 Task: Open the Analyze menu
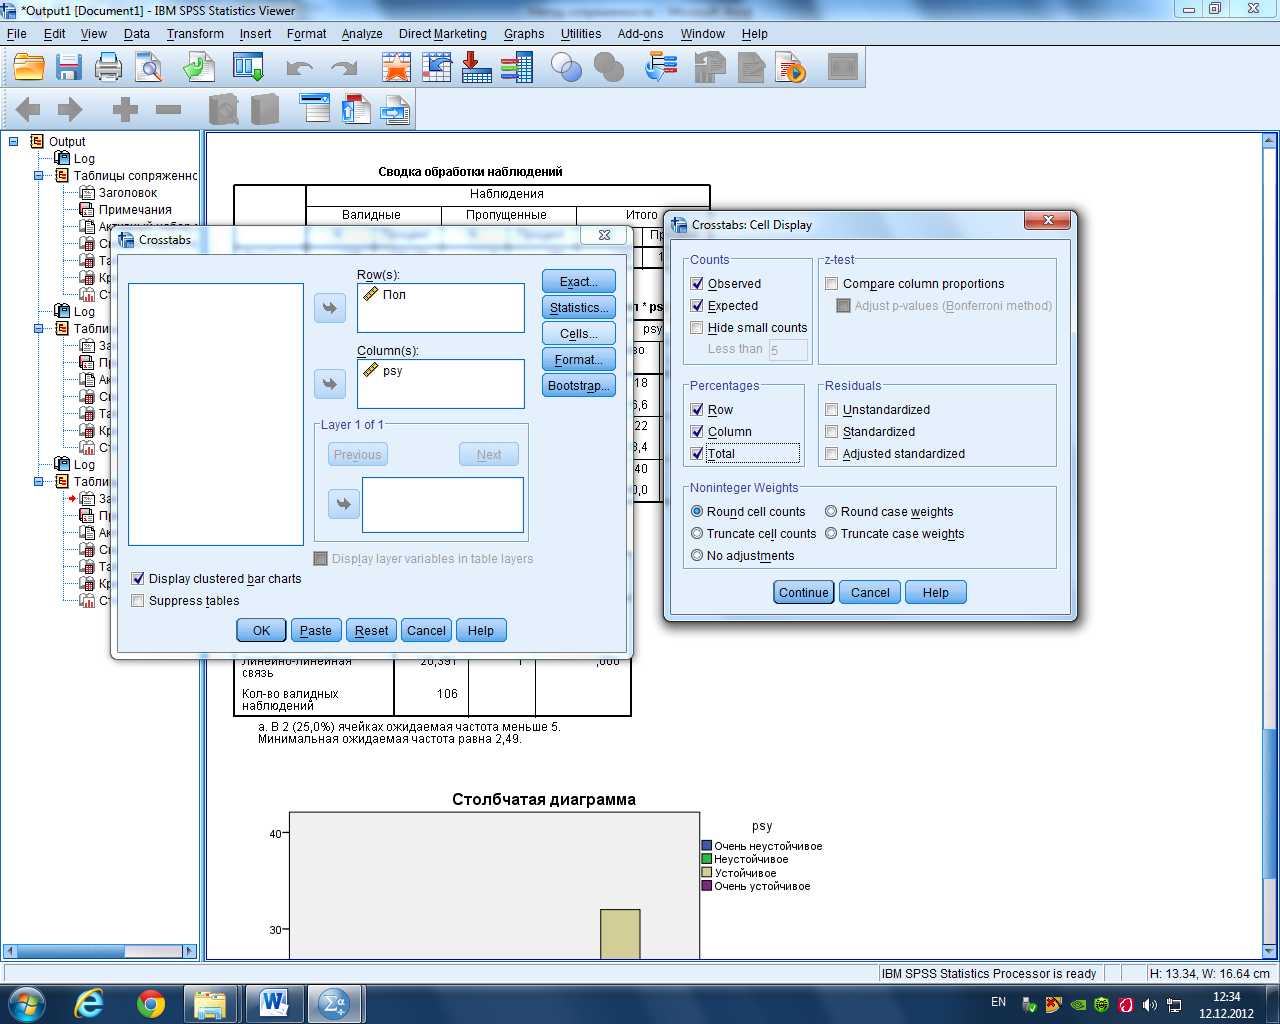coord(362,33)
